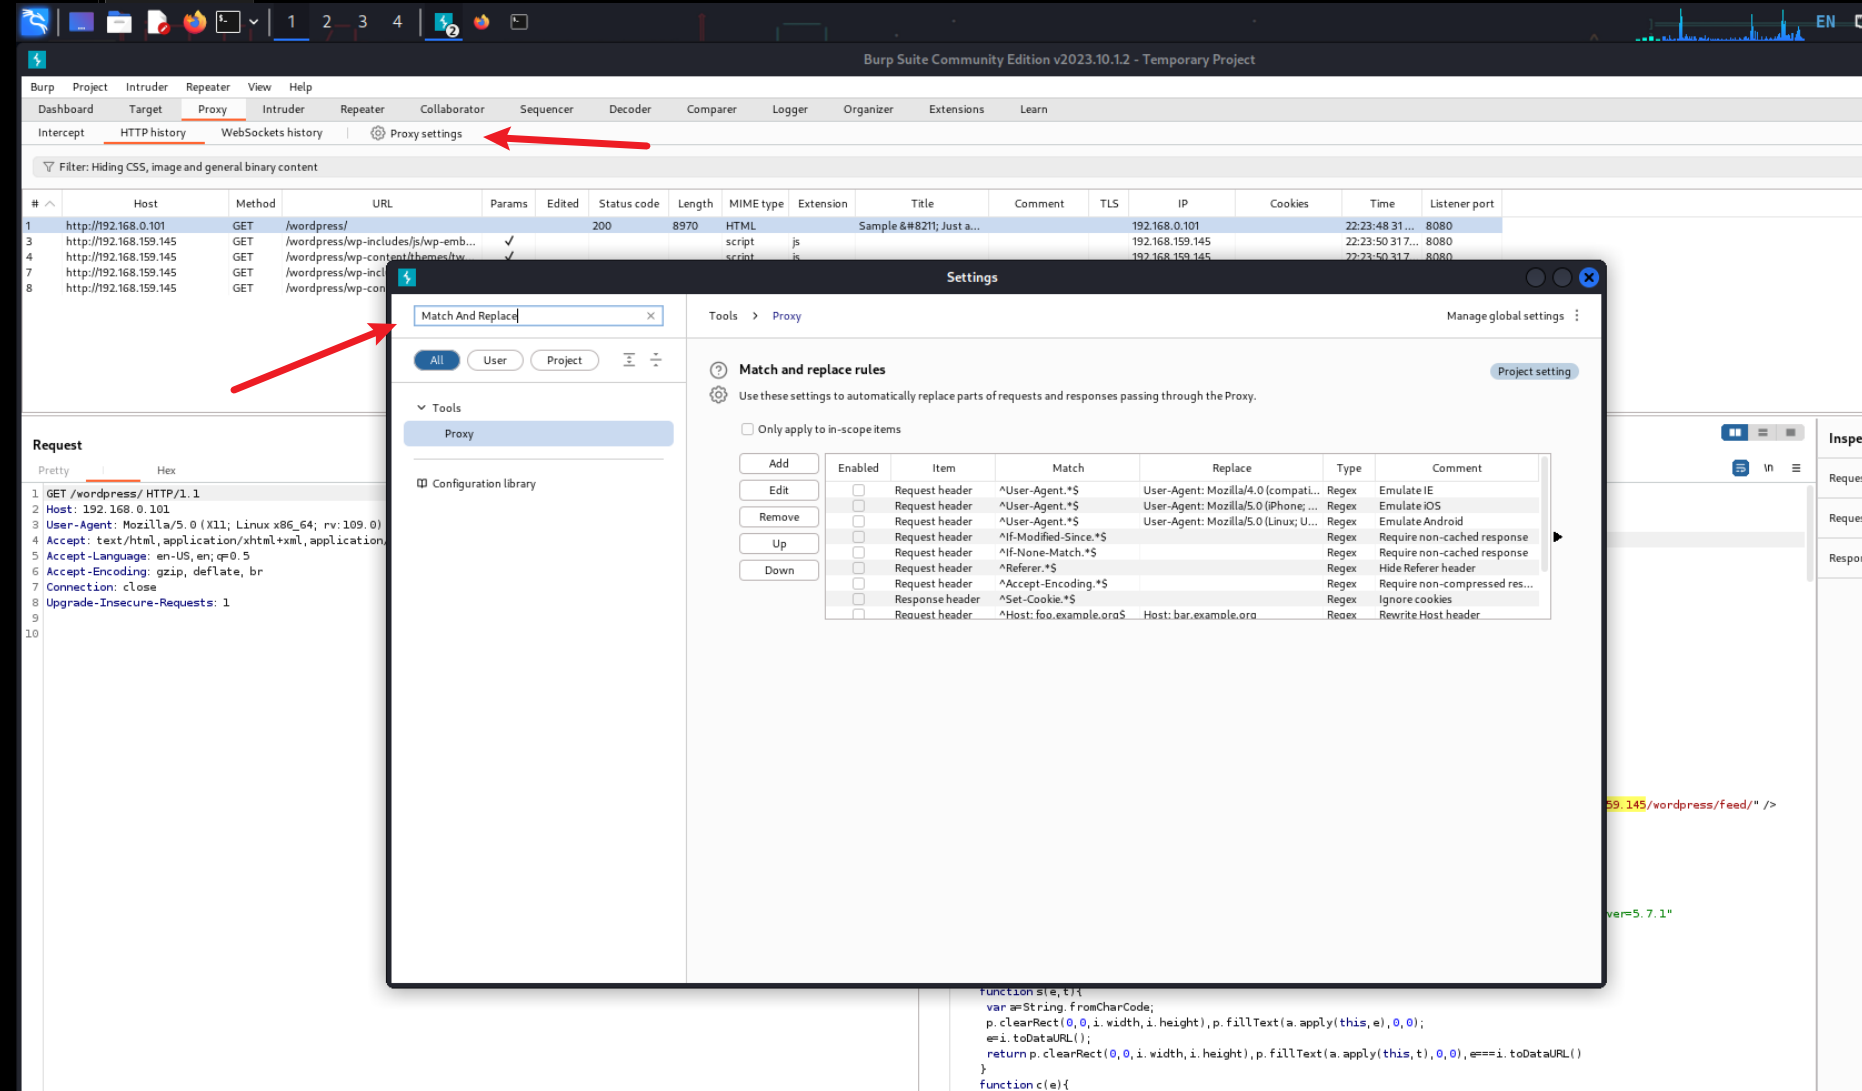Click the Remove rule button
This screenshot has width=1862, height=1091.
pyautogui.click(x=779, y=517)
